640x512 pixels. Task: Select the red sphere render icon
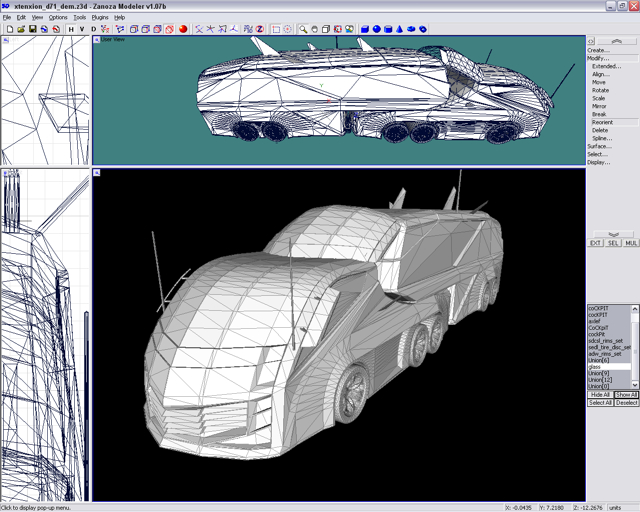point(183,29)
